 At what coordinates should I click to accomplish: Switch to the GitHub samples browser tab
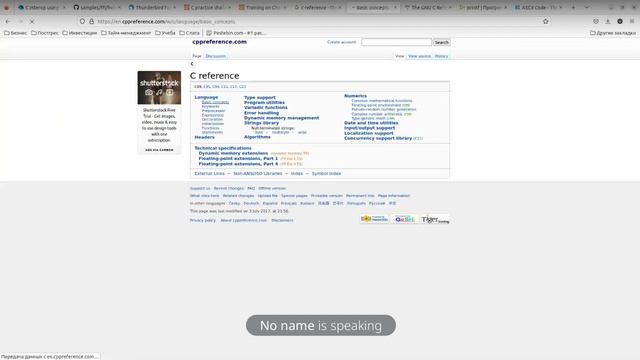pyautogui.click(x=97, y=7)
